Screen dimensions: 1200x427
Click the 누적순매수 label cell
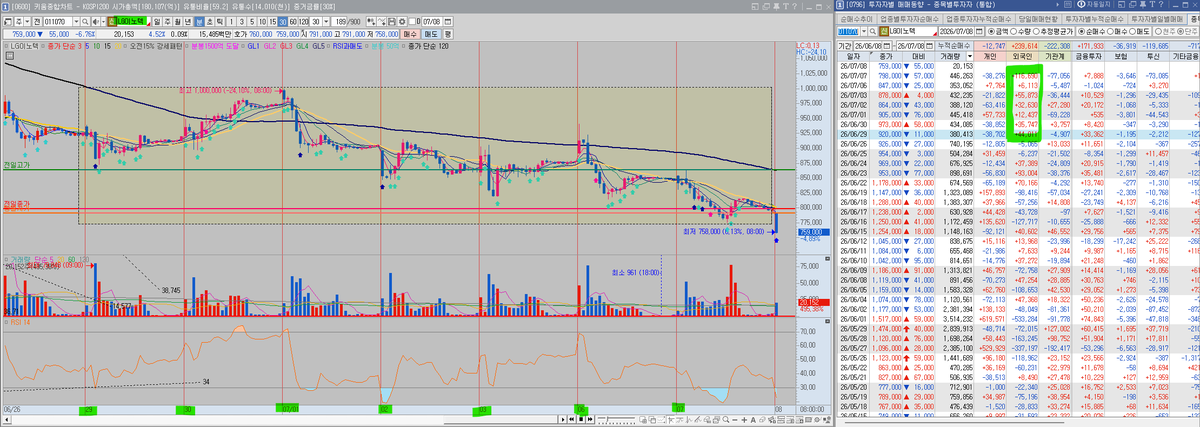pos(953,46)
